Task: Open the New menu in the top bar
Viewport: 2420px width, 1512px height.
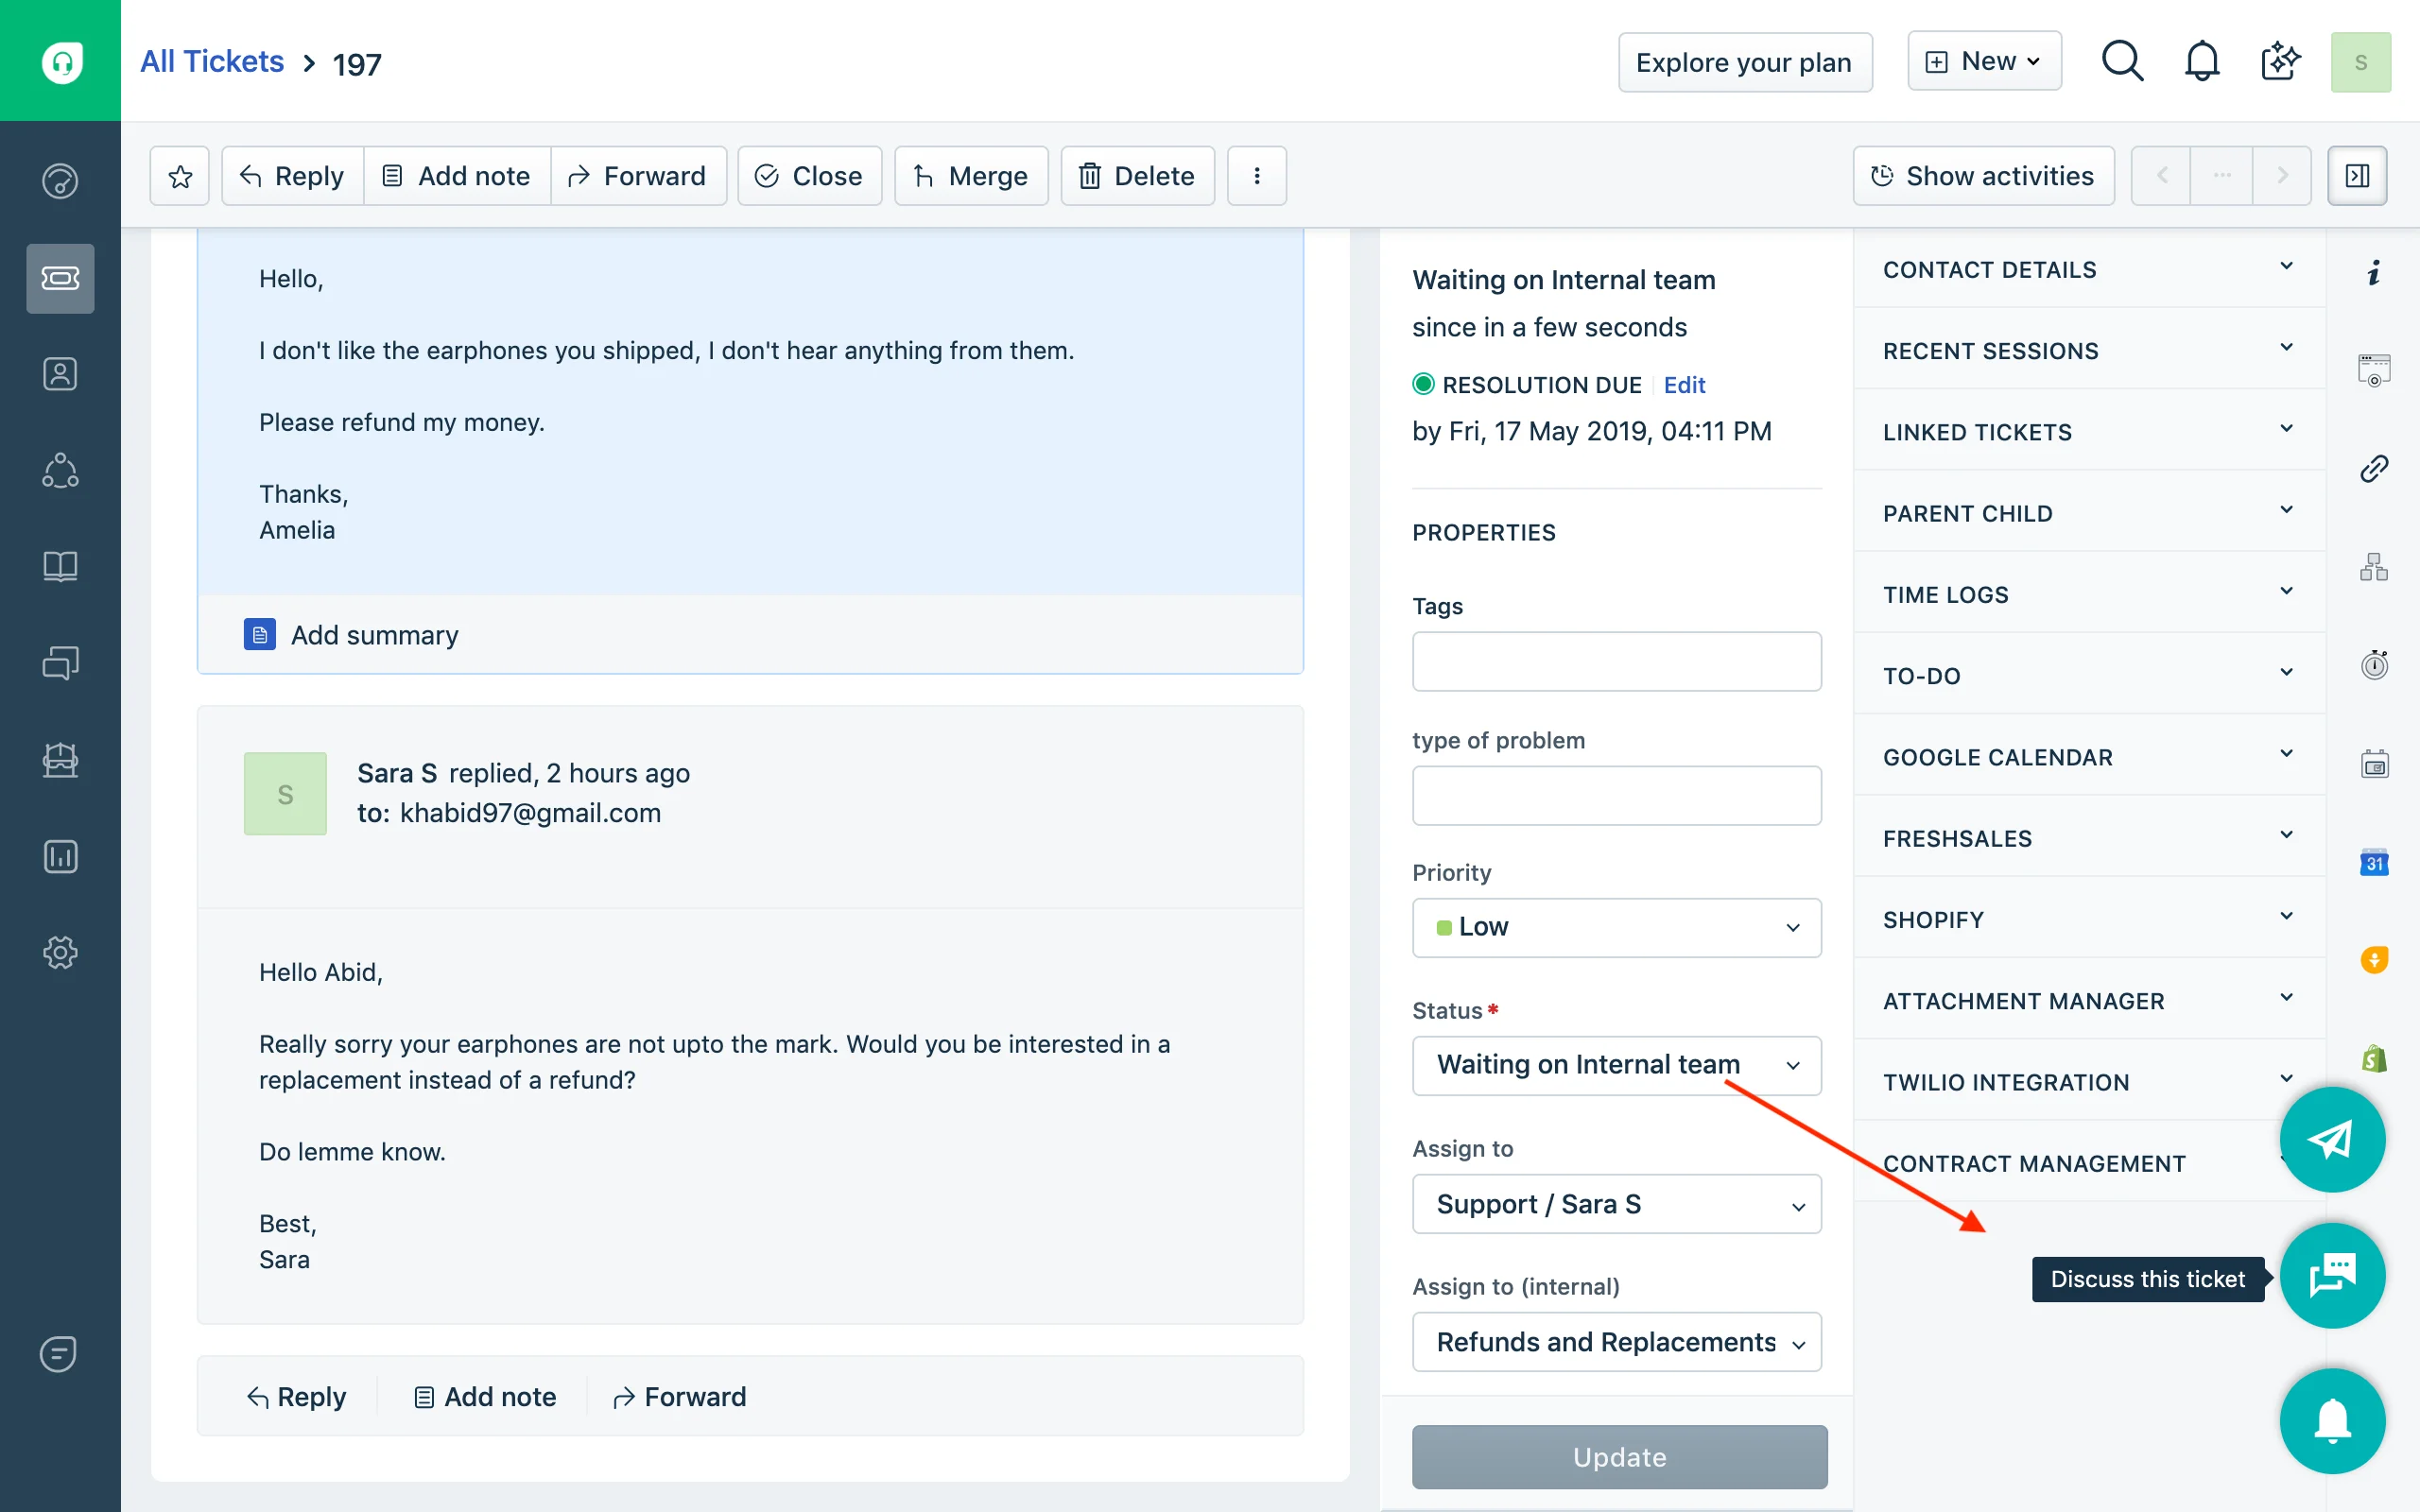Action: (1984, 60)
